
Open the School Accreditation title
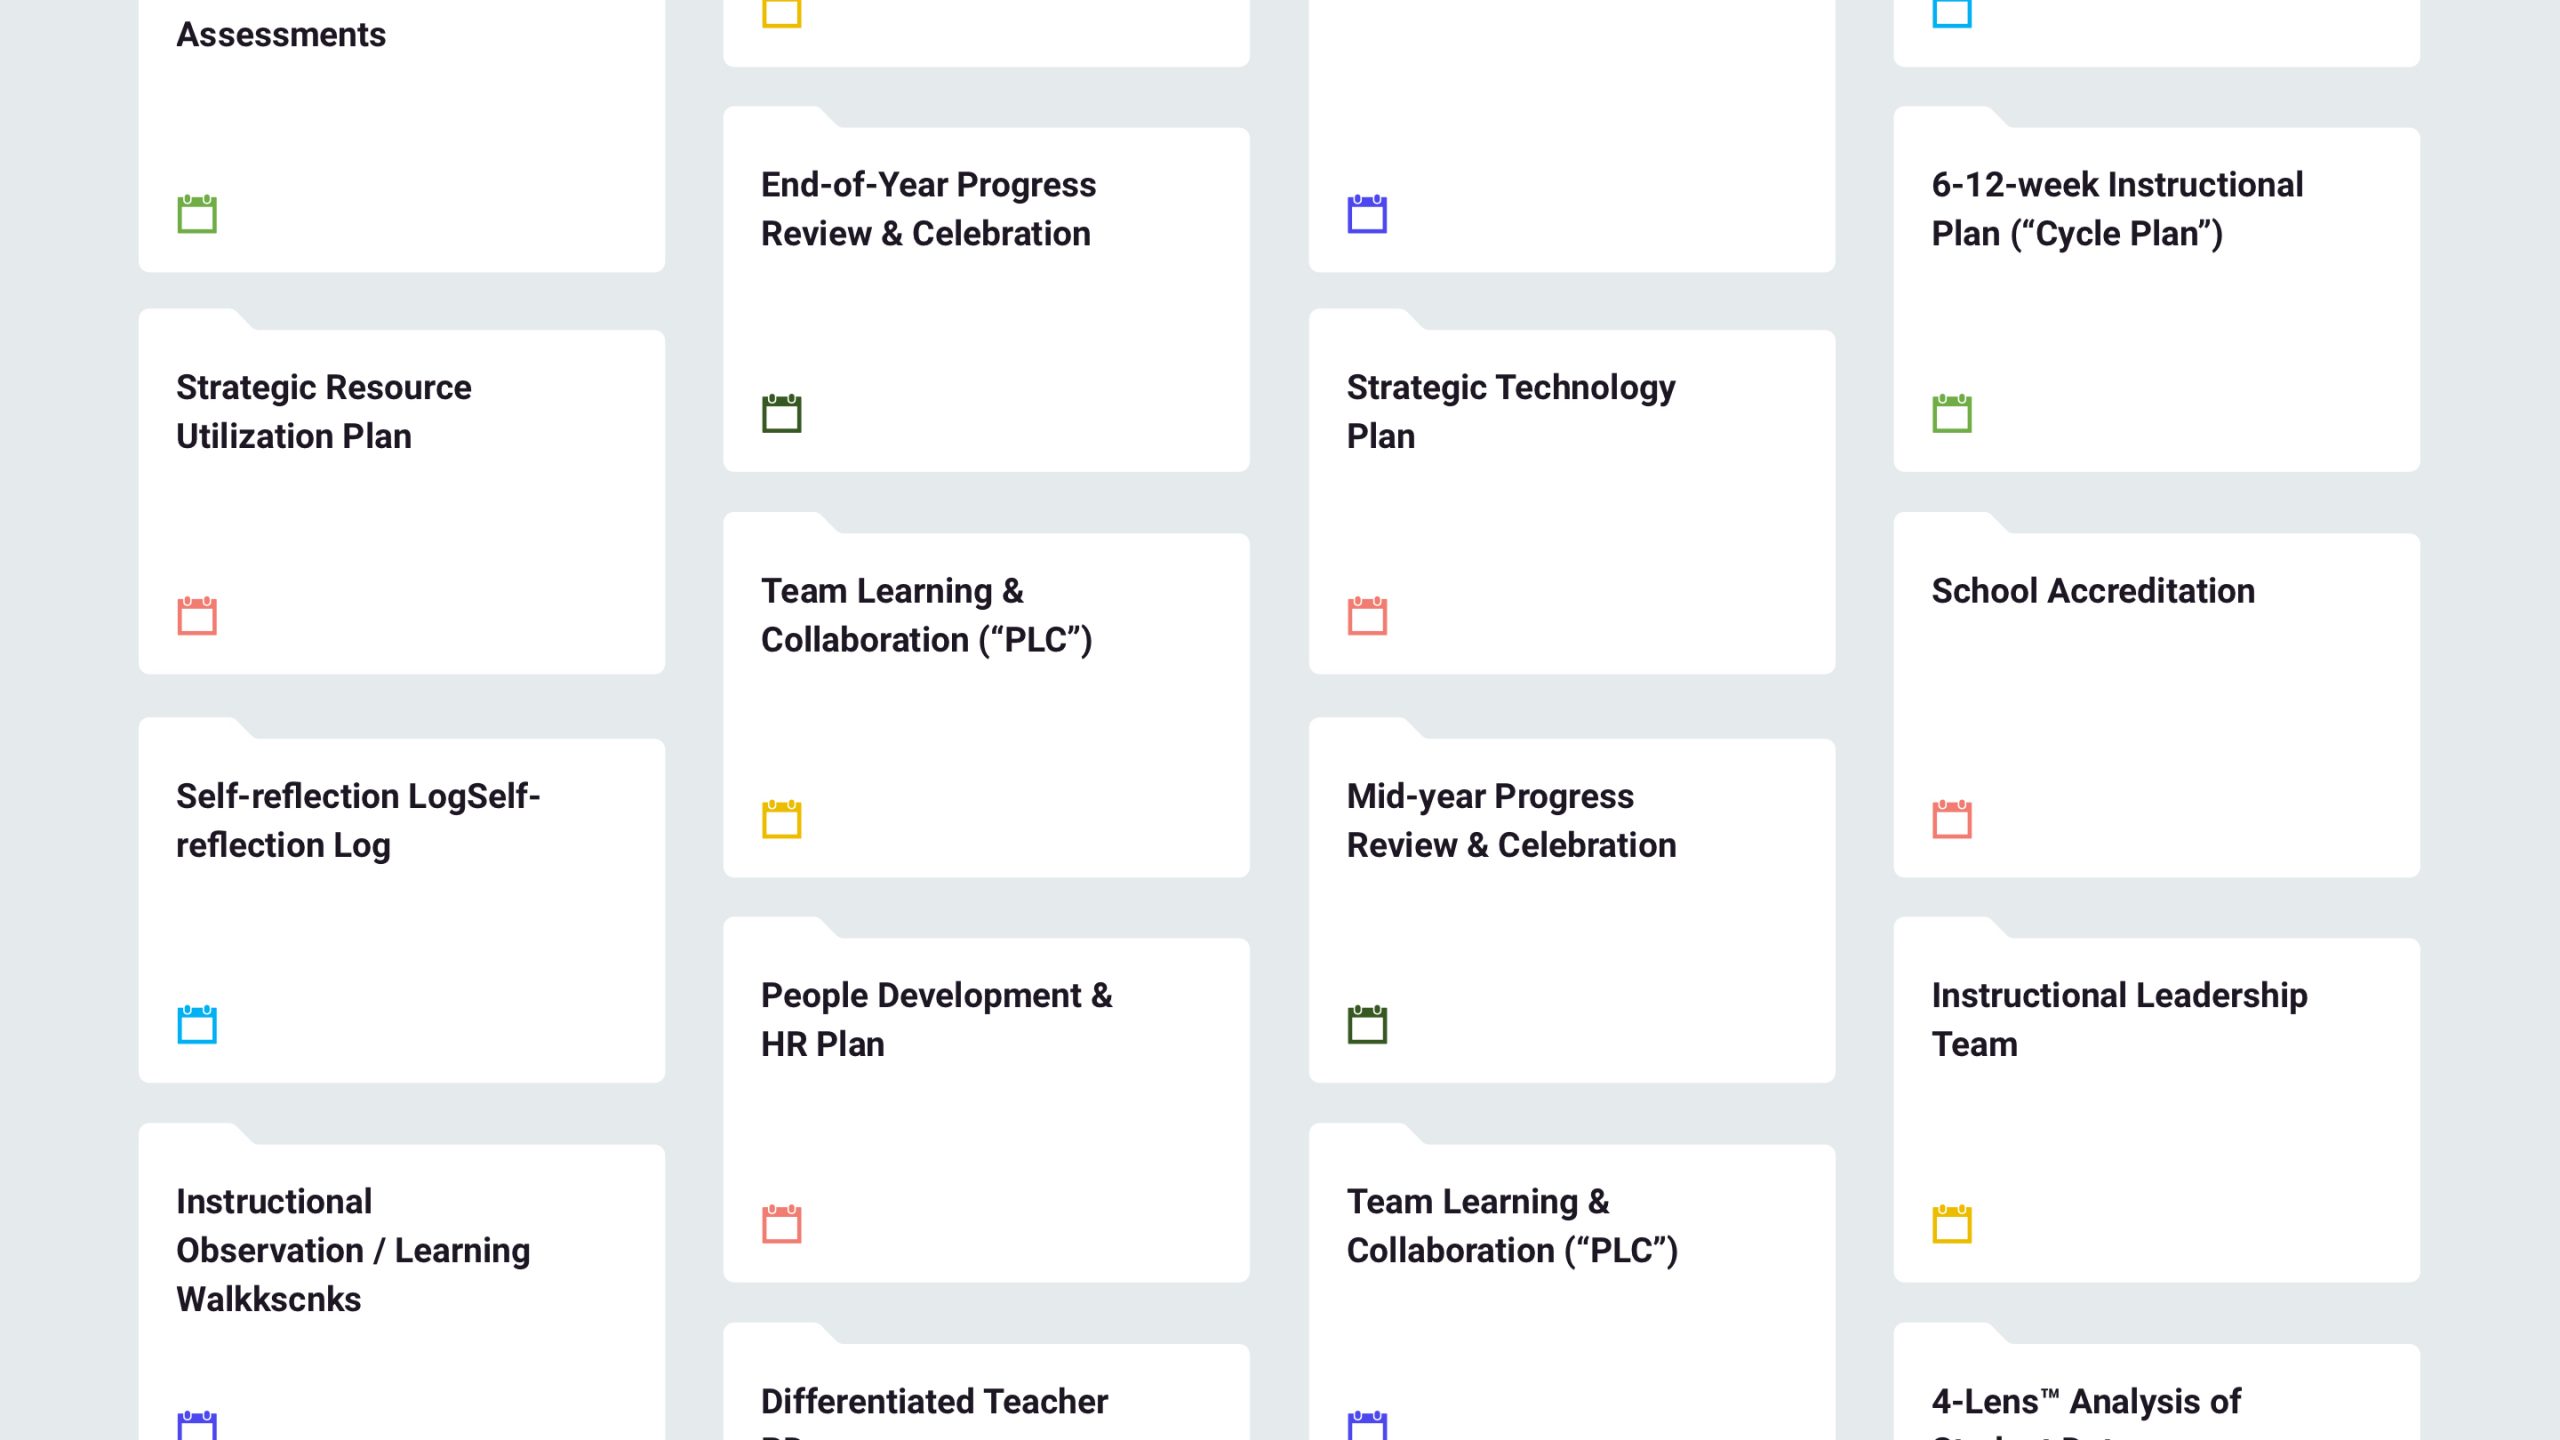click(x=2092, y=591)
